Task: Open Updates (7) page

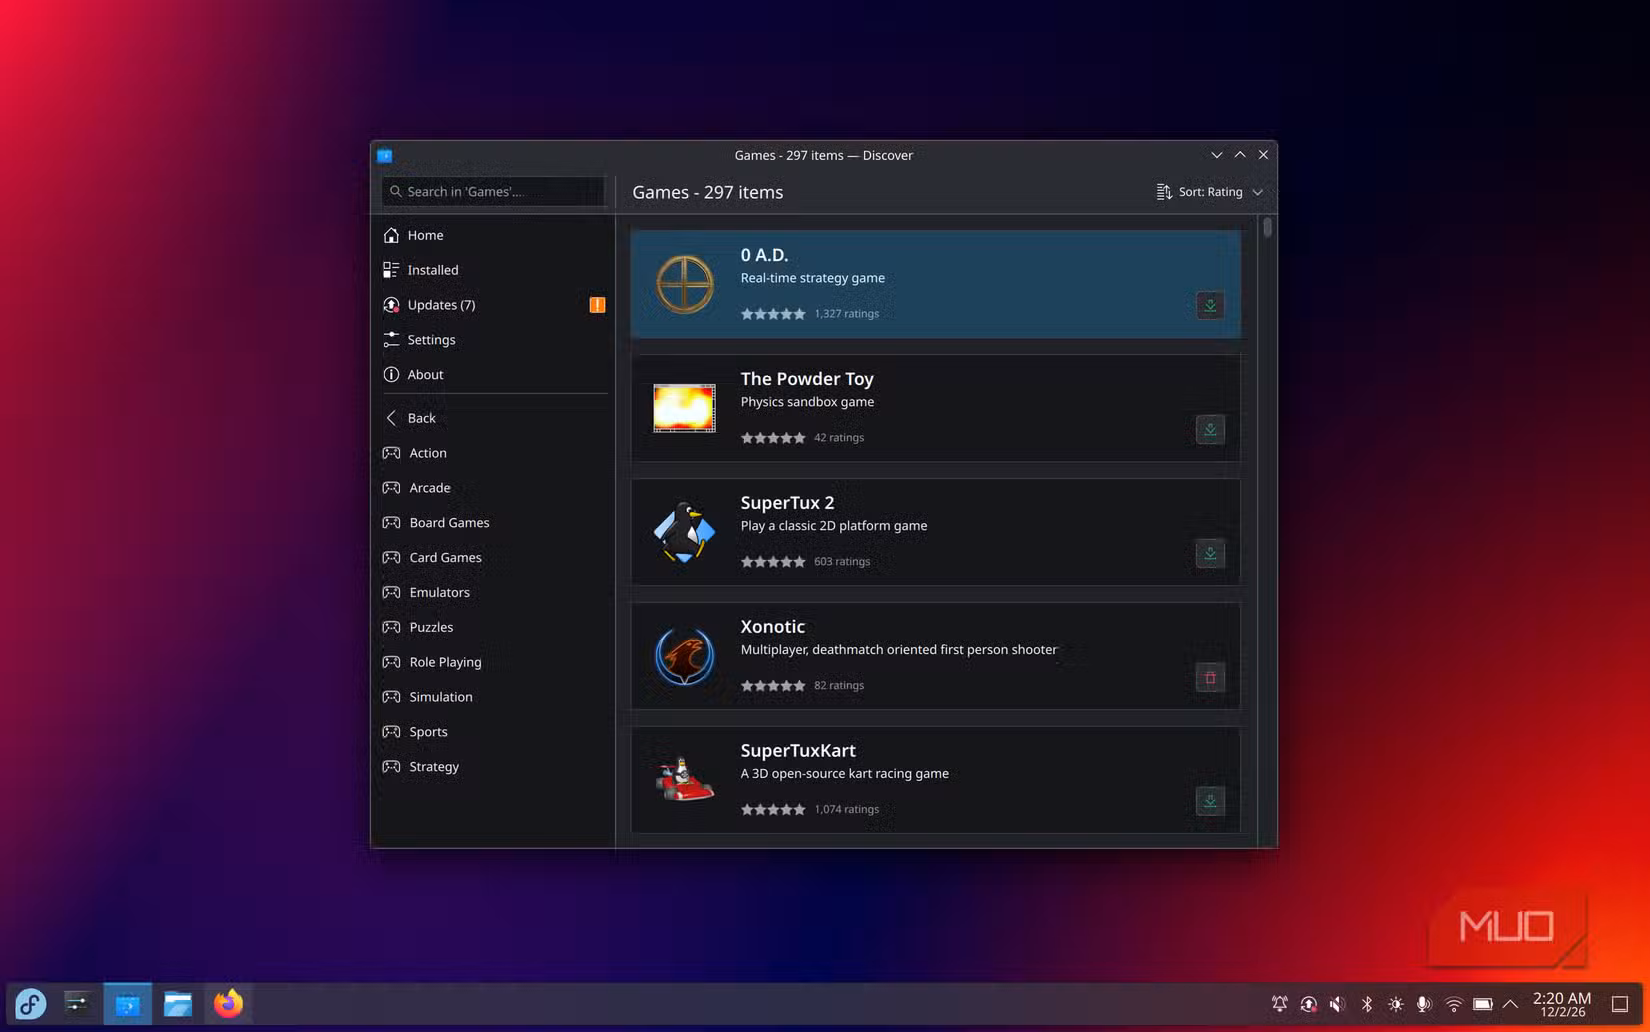Action: (493, 305)
